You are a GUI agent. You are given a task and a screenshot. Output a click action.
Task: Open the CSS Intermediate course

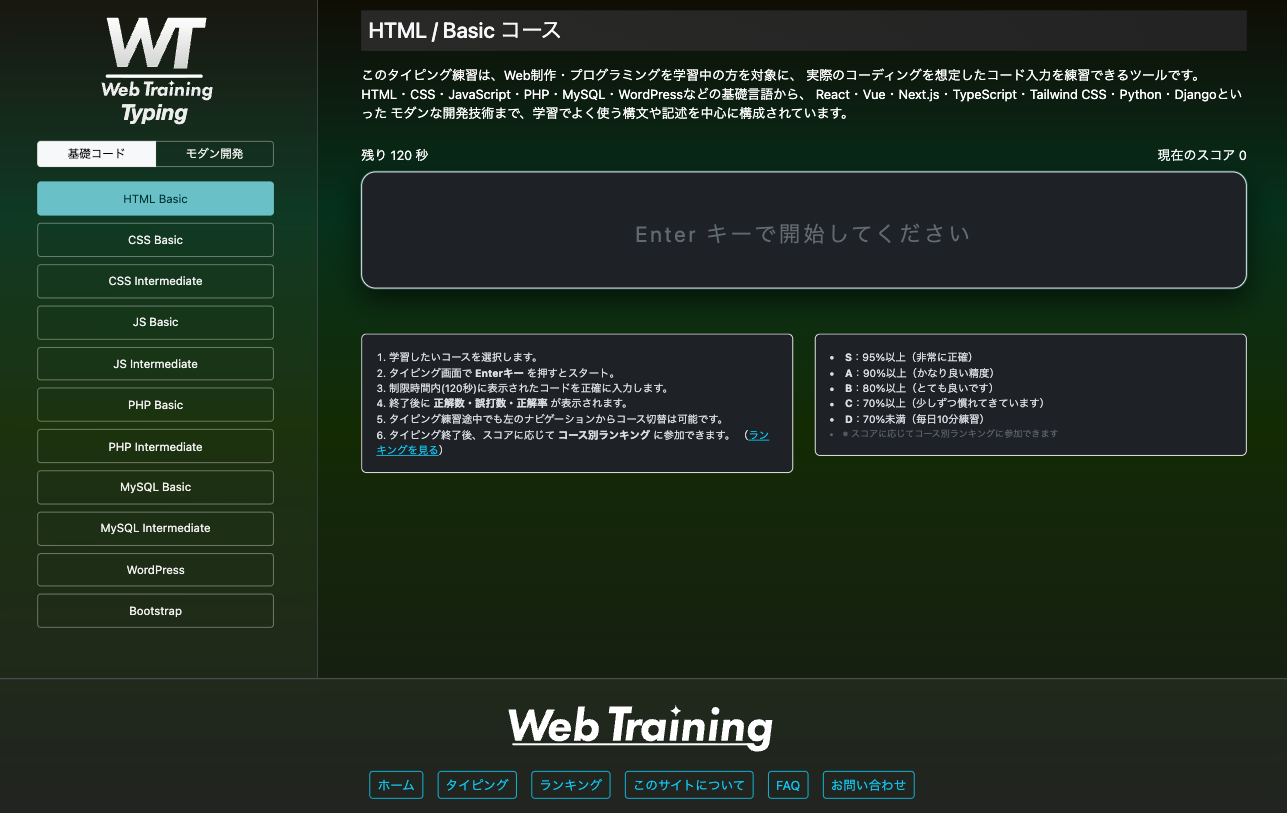click(x=155, y=281)
